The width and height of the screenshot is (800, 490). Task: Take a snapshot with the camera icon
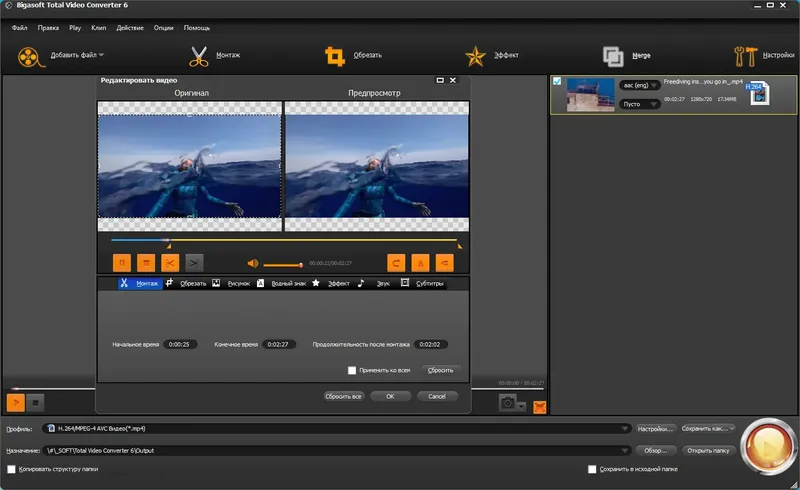point(507,403)
